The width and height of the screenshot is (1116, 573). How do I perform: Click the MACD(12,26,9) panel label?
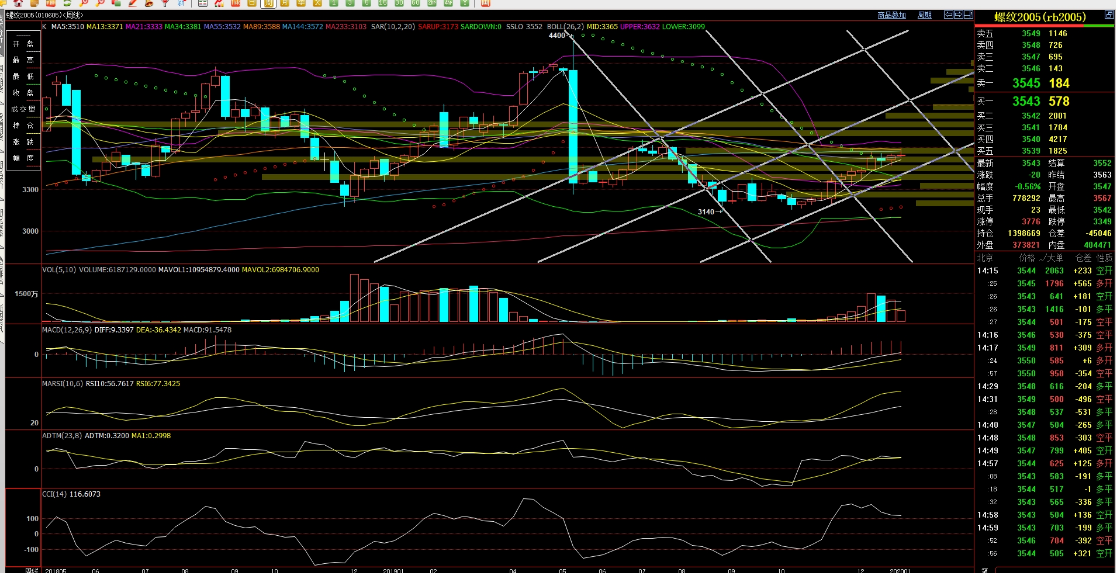tap(66, 330)
